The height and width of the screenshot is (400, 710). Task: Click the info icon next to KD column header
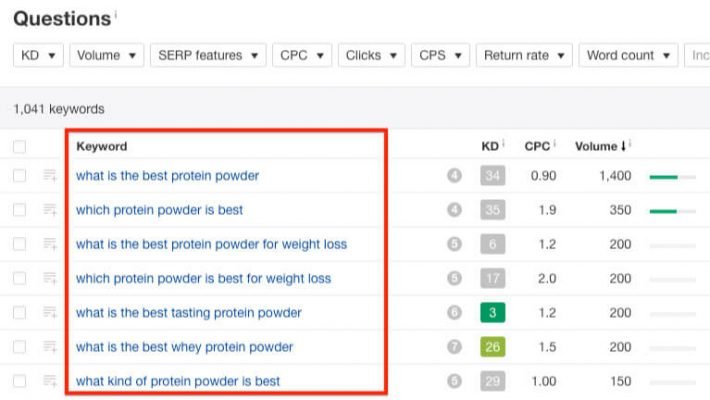504,146
